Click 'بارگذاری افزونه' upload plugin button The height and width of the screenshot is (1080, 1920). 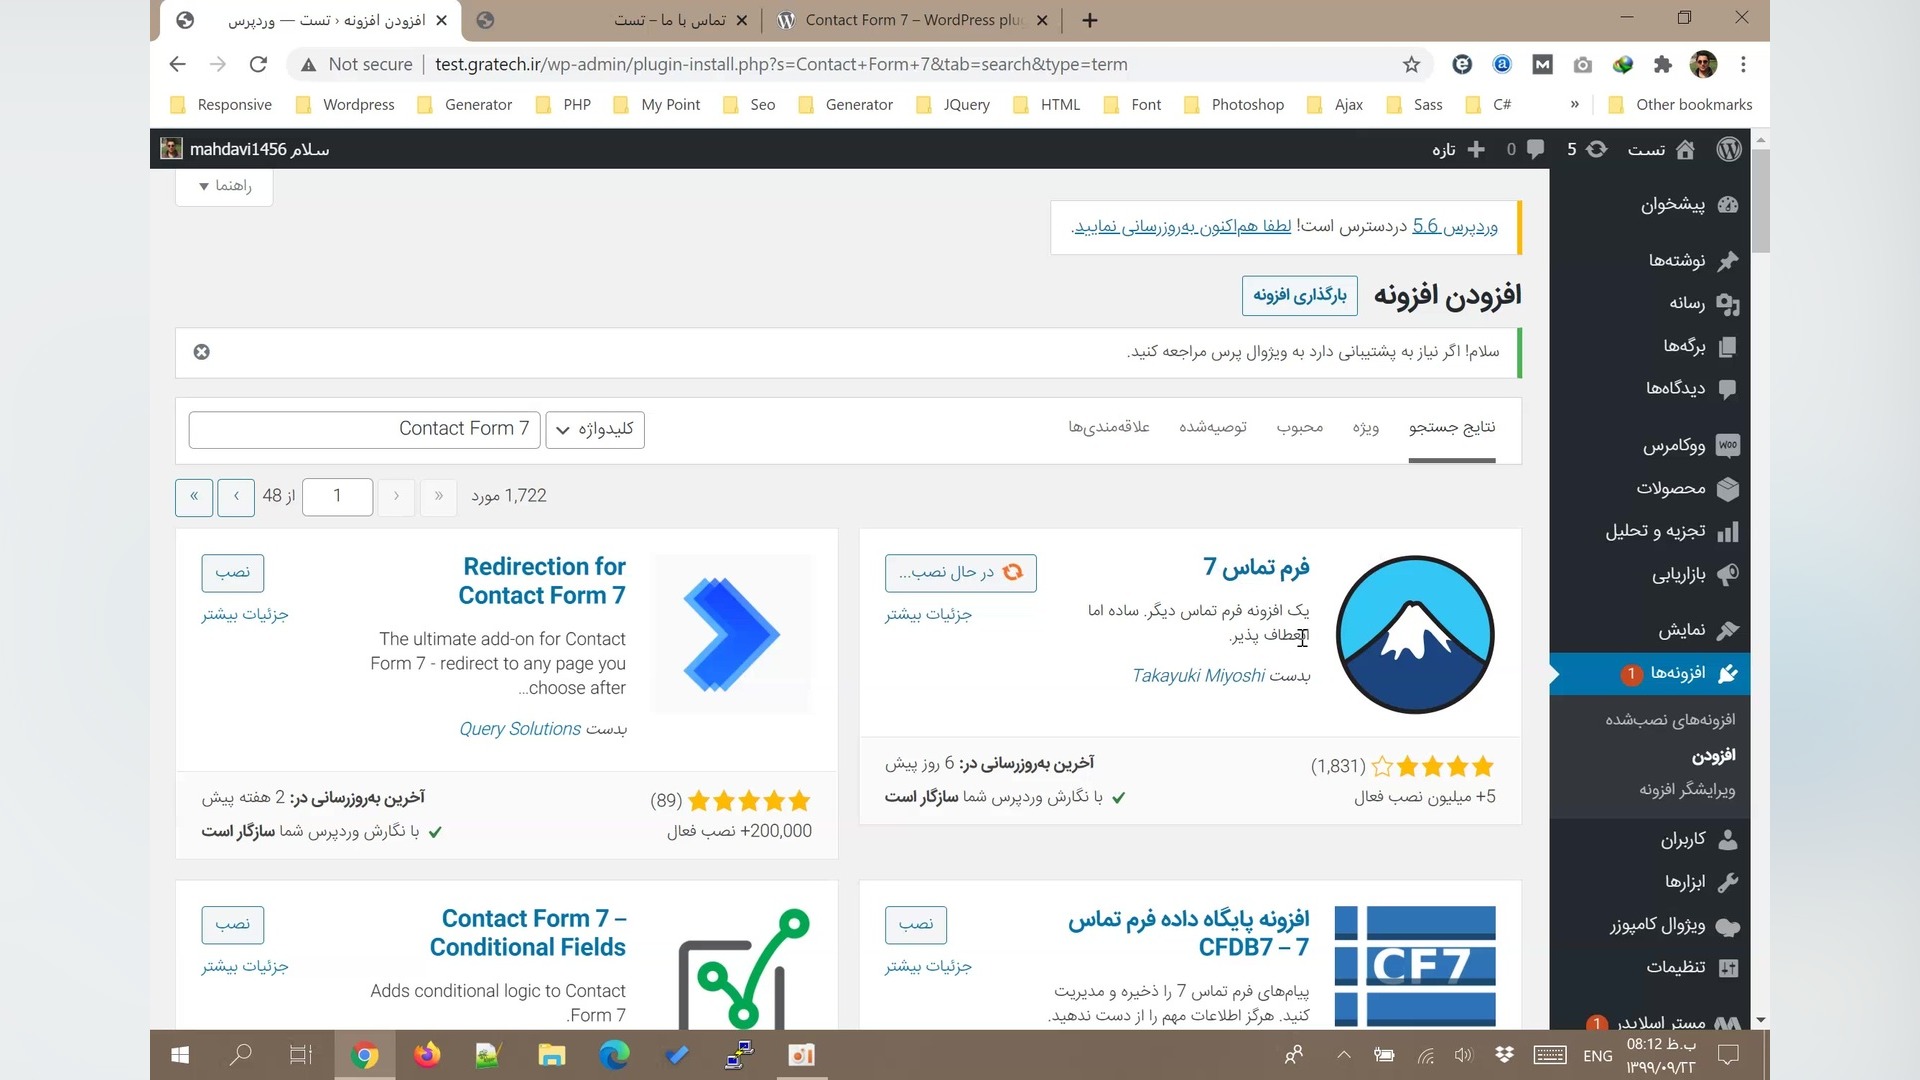point(1300,296)
